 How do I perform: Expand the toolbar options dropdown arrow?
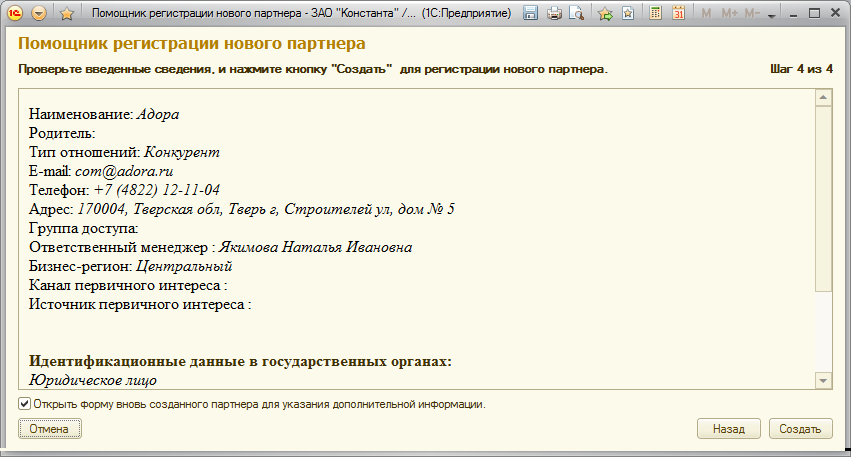[x=772, y=16]
